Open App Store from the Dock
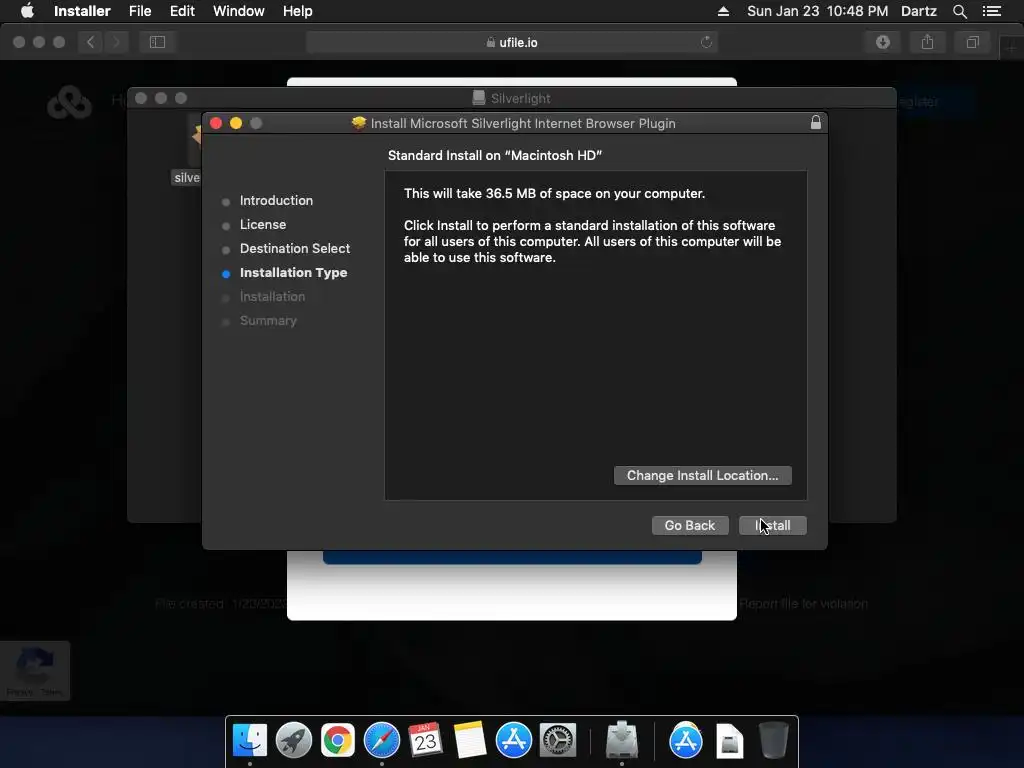The height and width of the screenshot is (768, 1024). pyautogui.click(x=513, y=741)
